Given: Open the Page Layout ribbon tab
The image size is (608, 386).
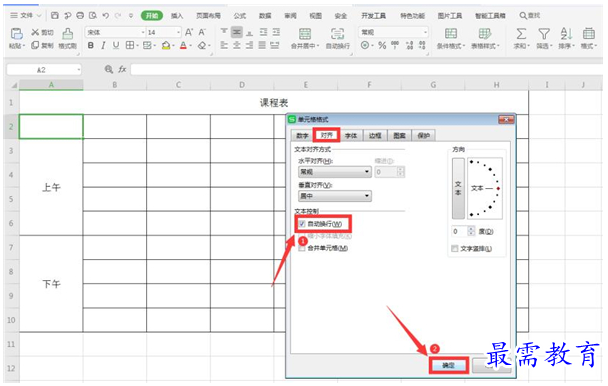Looking at the screenshot, I should coord(208,16).
